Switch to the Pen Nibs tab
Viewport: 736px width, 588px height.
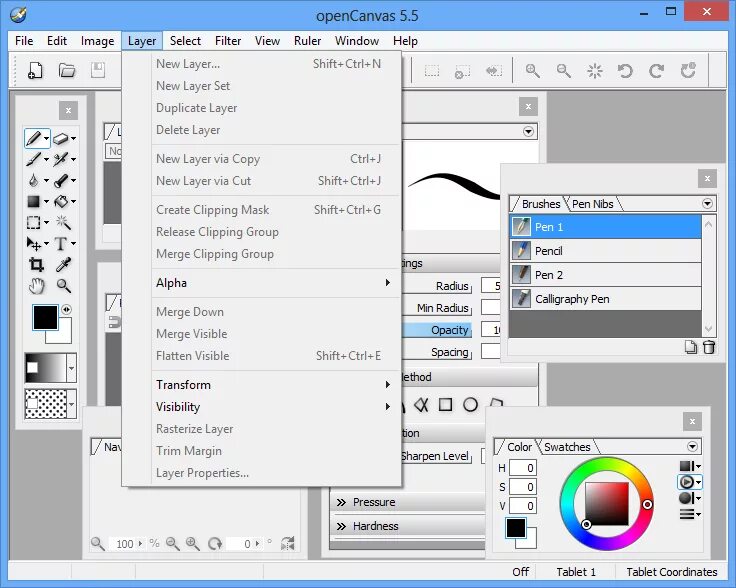pyautogui.click(x=593, y=204)
